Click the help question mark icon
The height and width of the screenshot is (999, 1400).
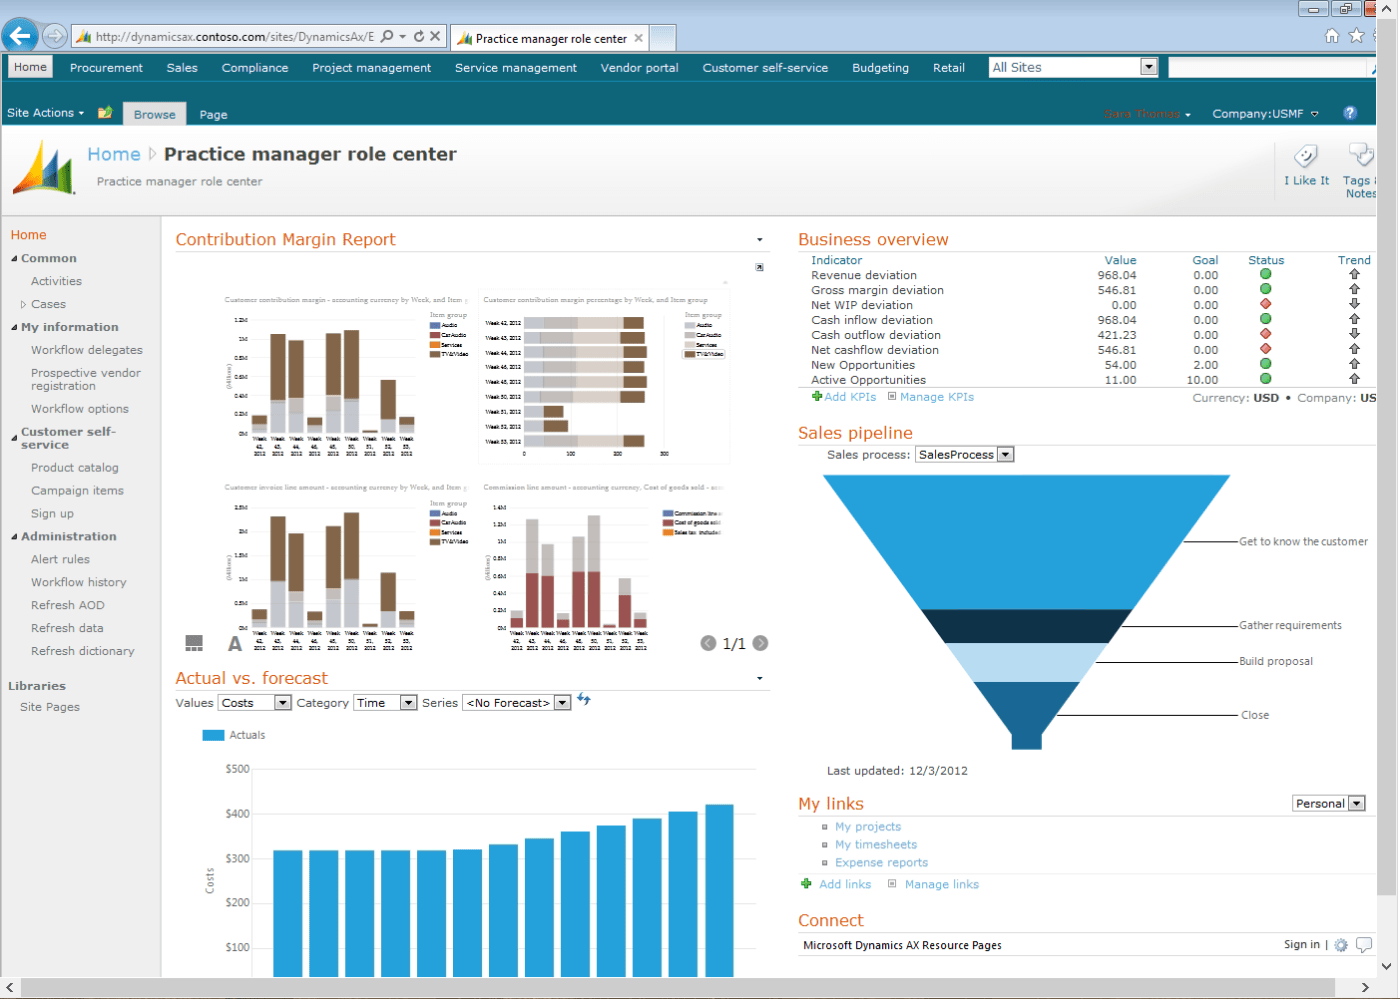click(1350, 113)
